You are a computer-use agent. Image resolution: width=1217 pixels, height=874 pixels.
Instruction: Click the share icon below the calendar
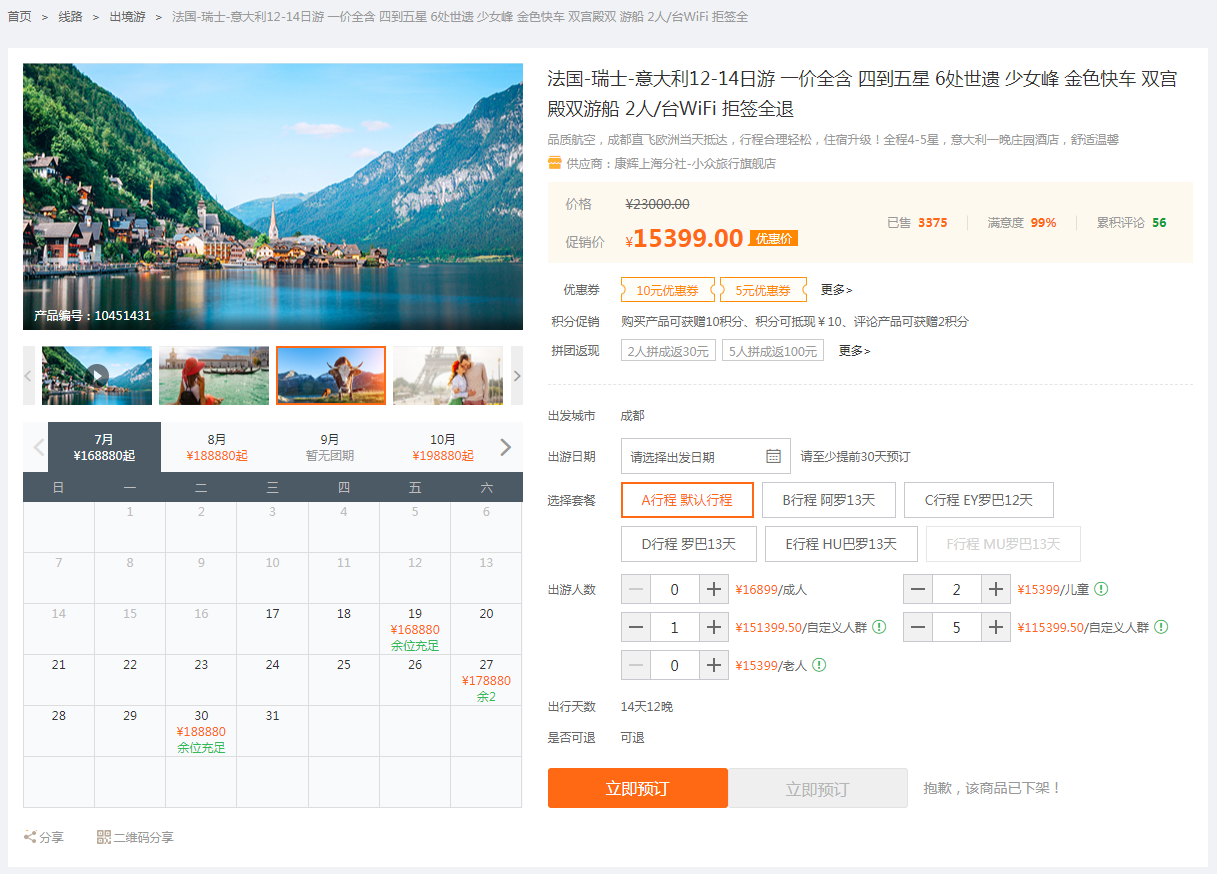click(x=30, y=837)
